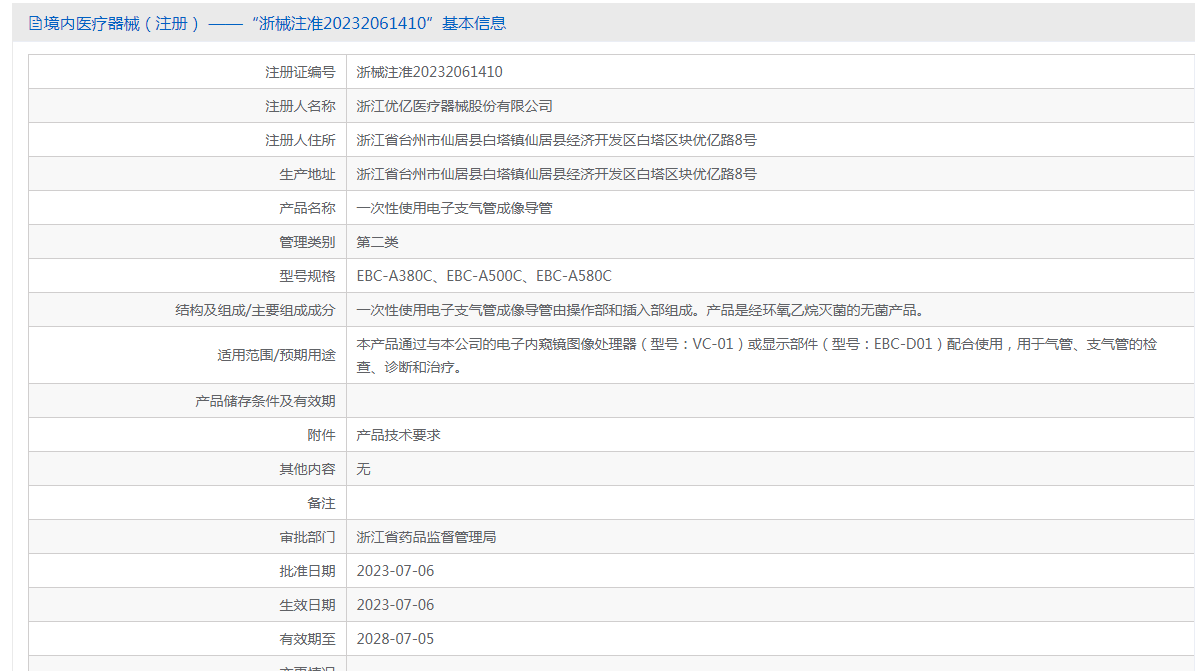This screenshot has height=671, width=1195.
Task: Click the 管理类别 row label
Action: tap(307, 242)
